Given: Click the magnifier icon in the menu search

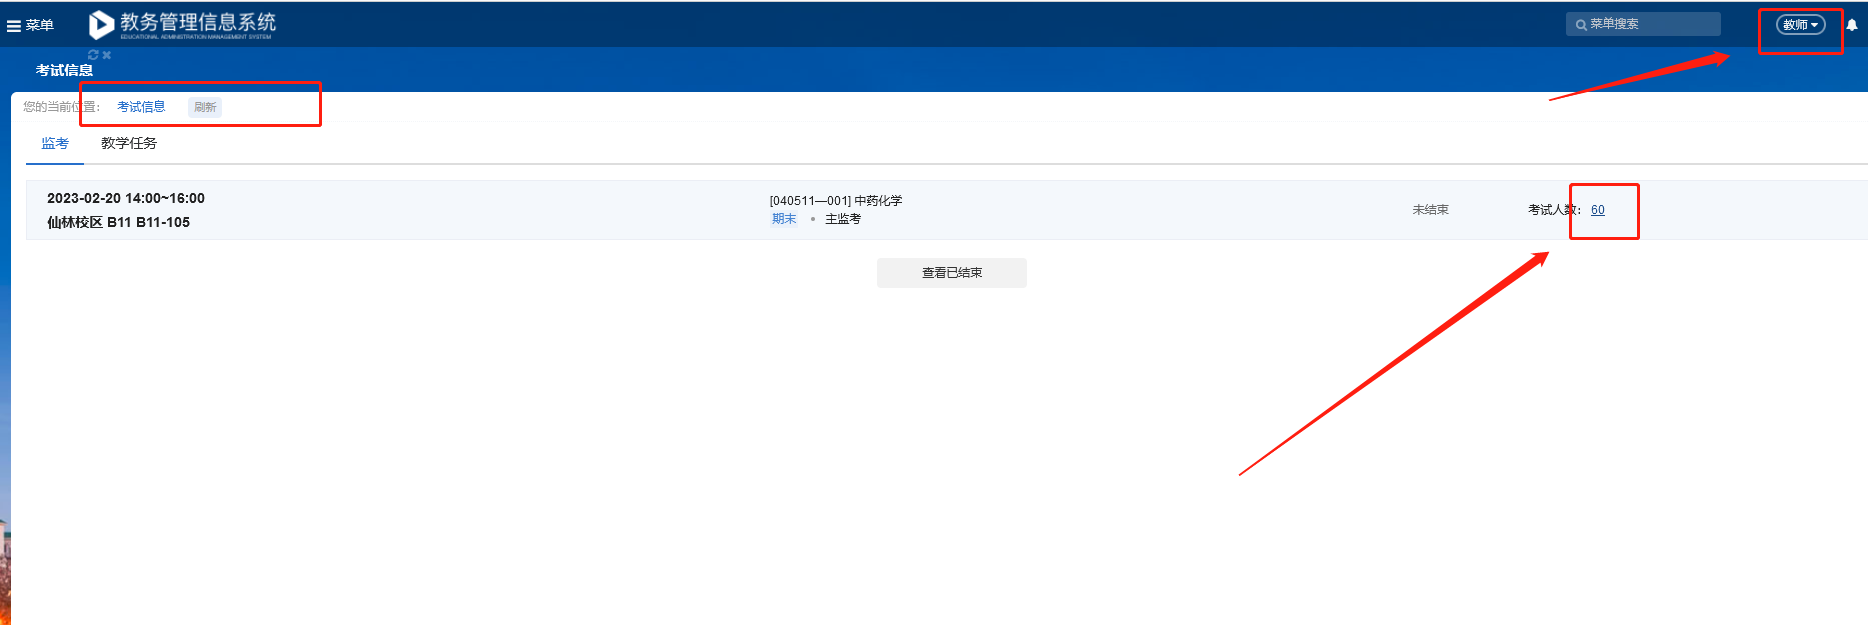Looking at the screenshot, I should 1581,25.
